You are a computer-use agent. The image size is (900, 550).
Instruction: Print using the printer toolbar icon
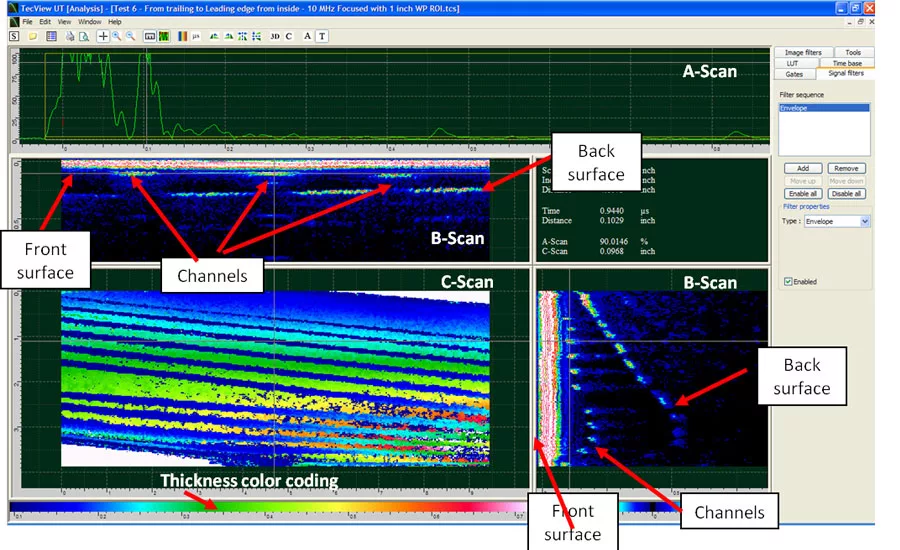coord(69,36)
